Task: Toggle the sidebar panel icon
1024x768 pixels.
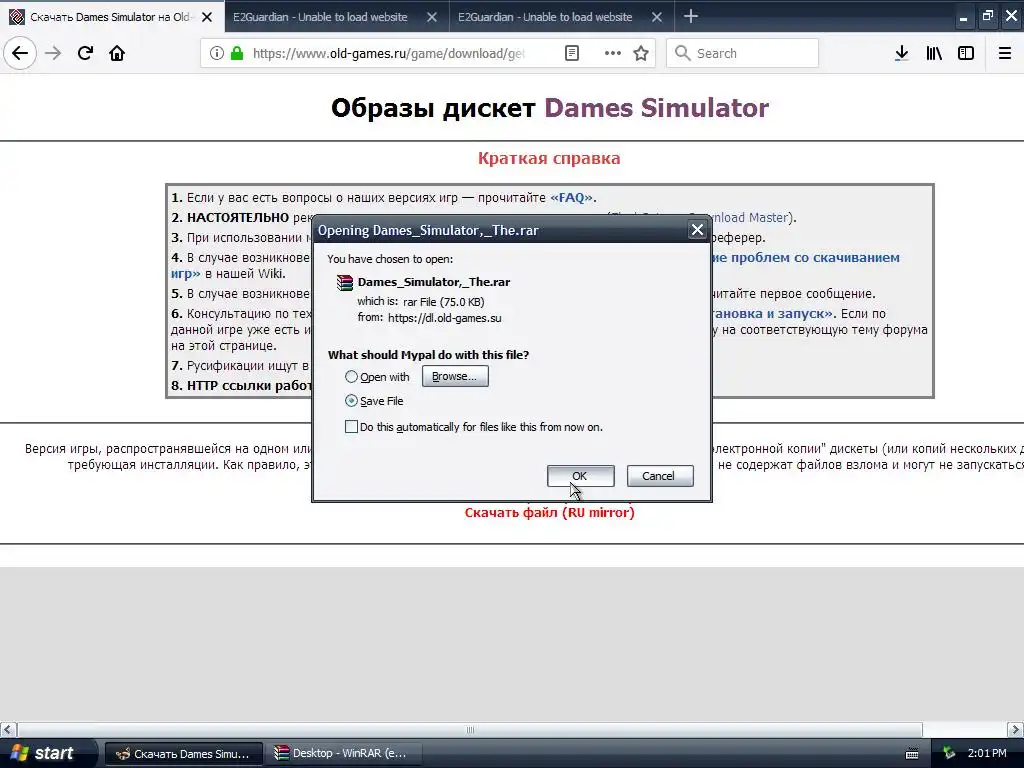Action: 966,53
